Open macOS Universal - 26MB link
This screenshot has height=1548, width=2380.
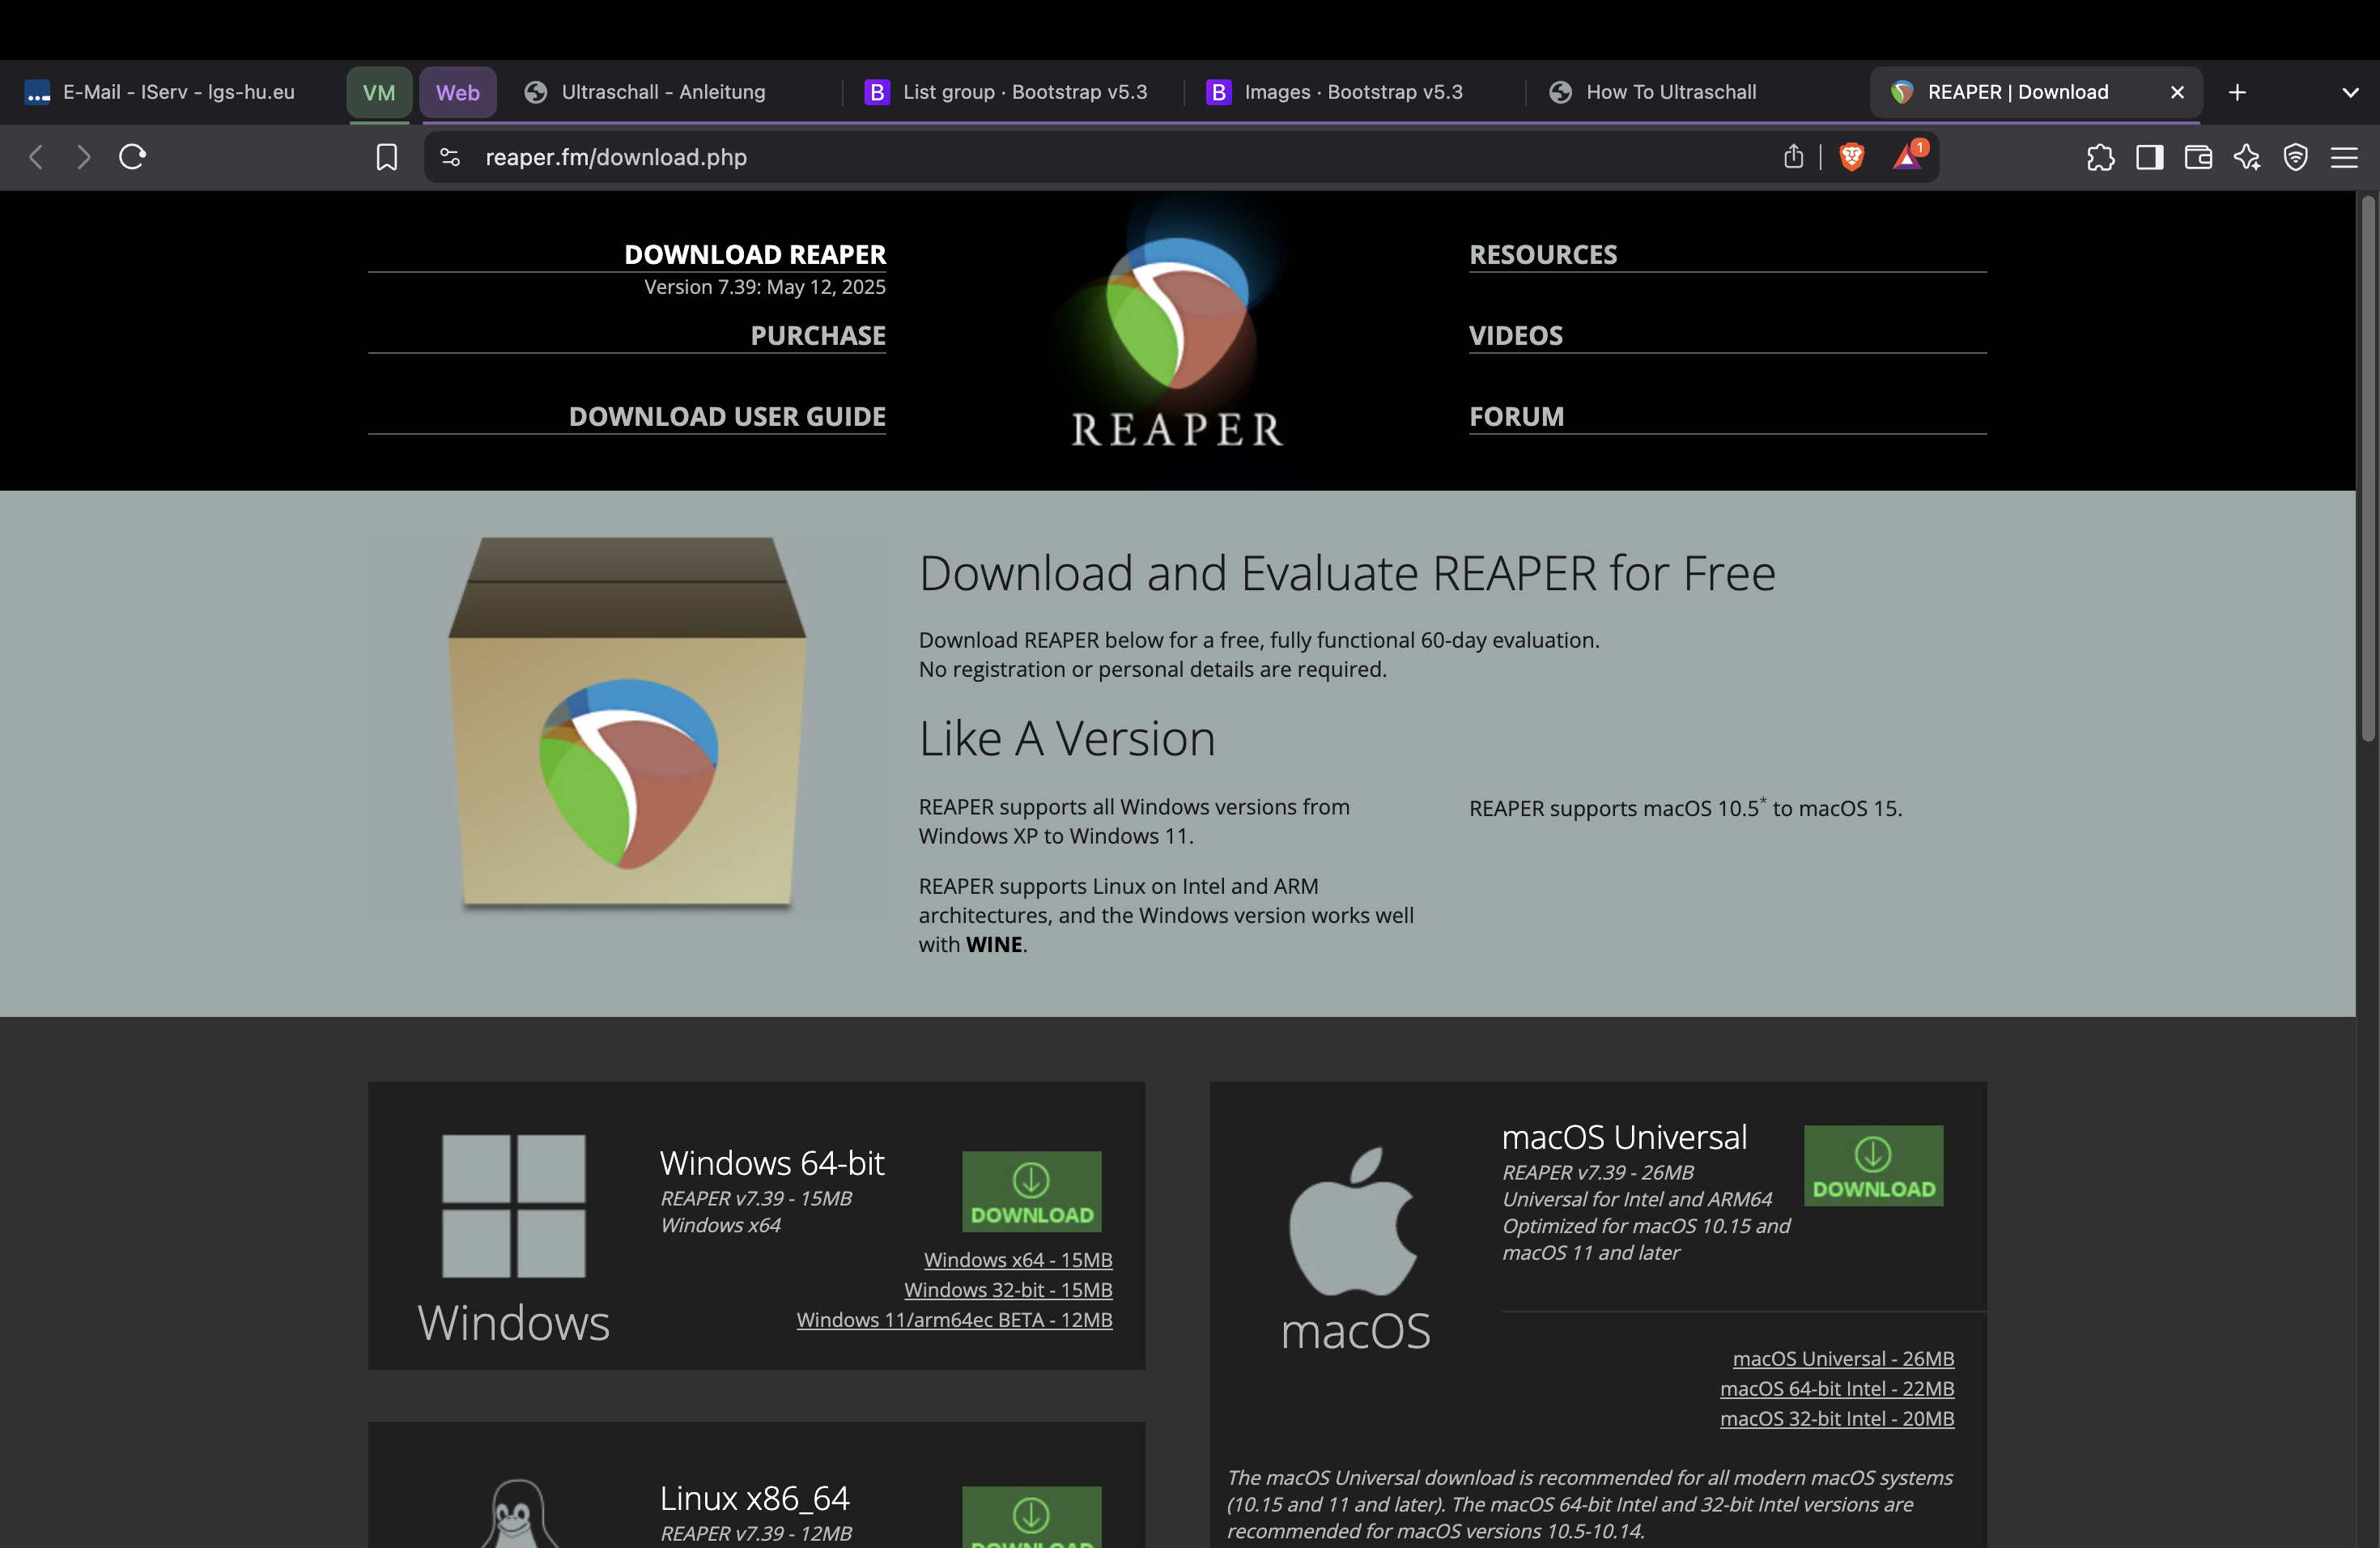pyautogui.click(x=1843, y=1359)
